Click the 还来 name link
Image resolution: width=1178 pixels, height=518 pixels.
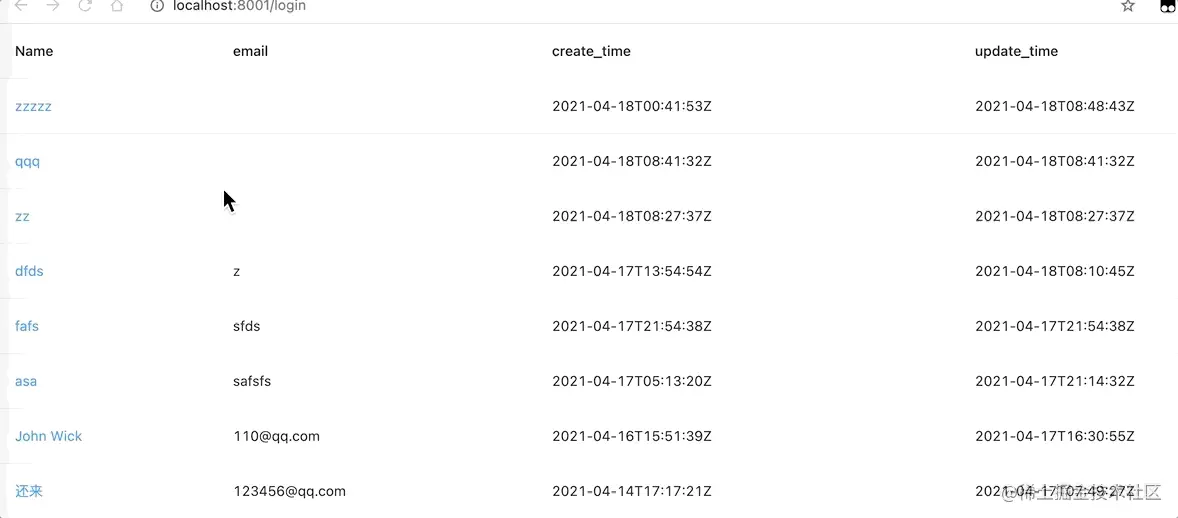coord(29,491)
